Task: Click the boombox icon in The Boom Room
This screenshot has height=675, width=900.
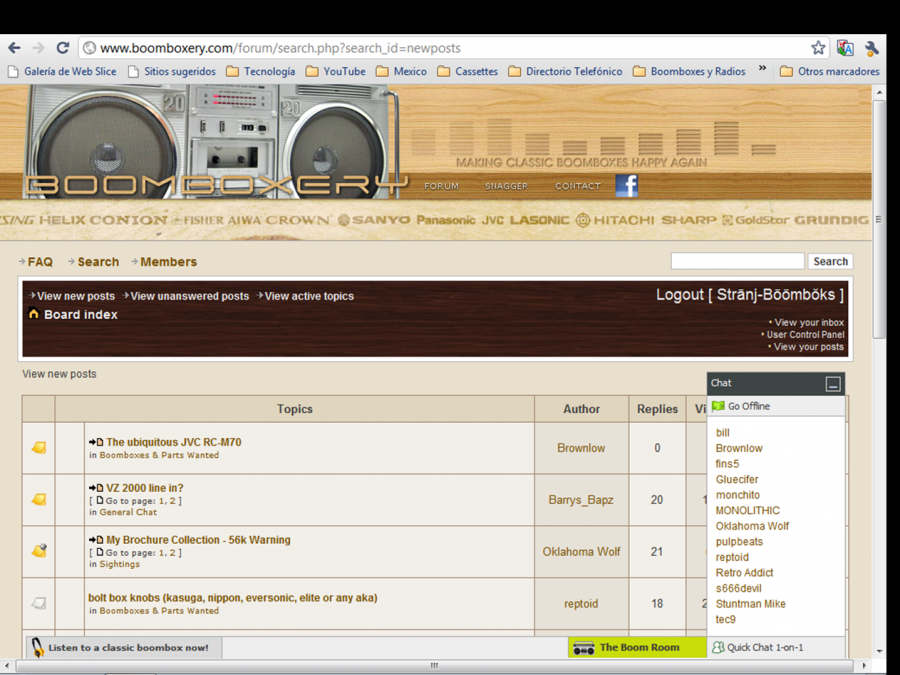Action: (x=584, y=648)
